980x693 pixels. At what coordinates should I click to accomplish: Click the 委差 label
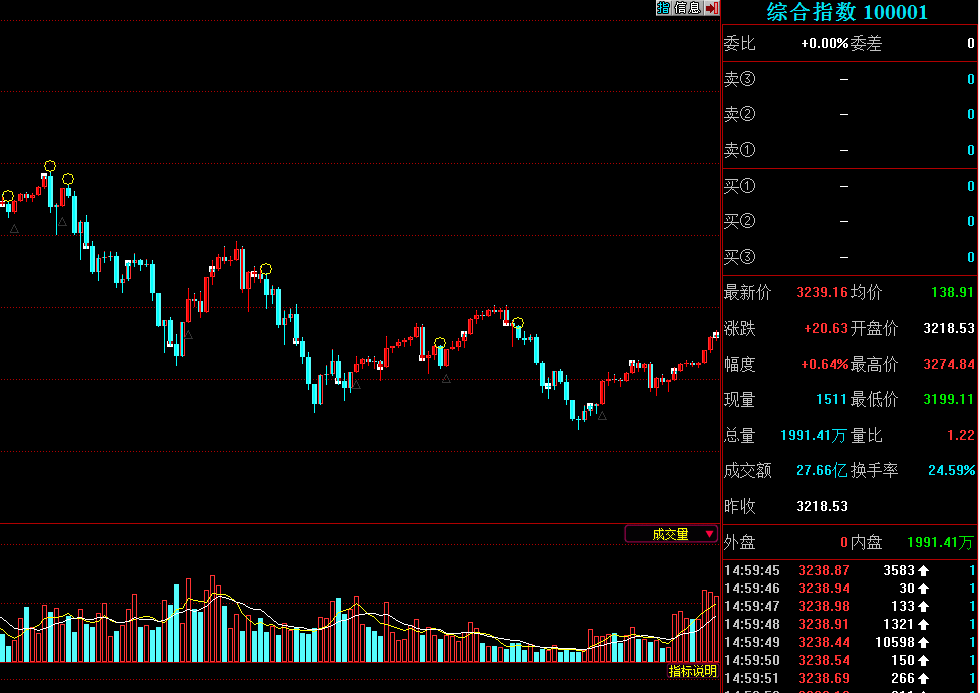[x=866, y=43]
